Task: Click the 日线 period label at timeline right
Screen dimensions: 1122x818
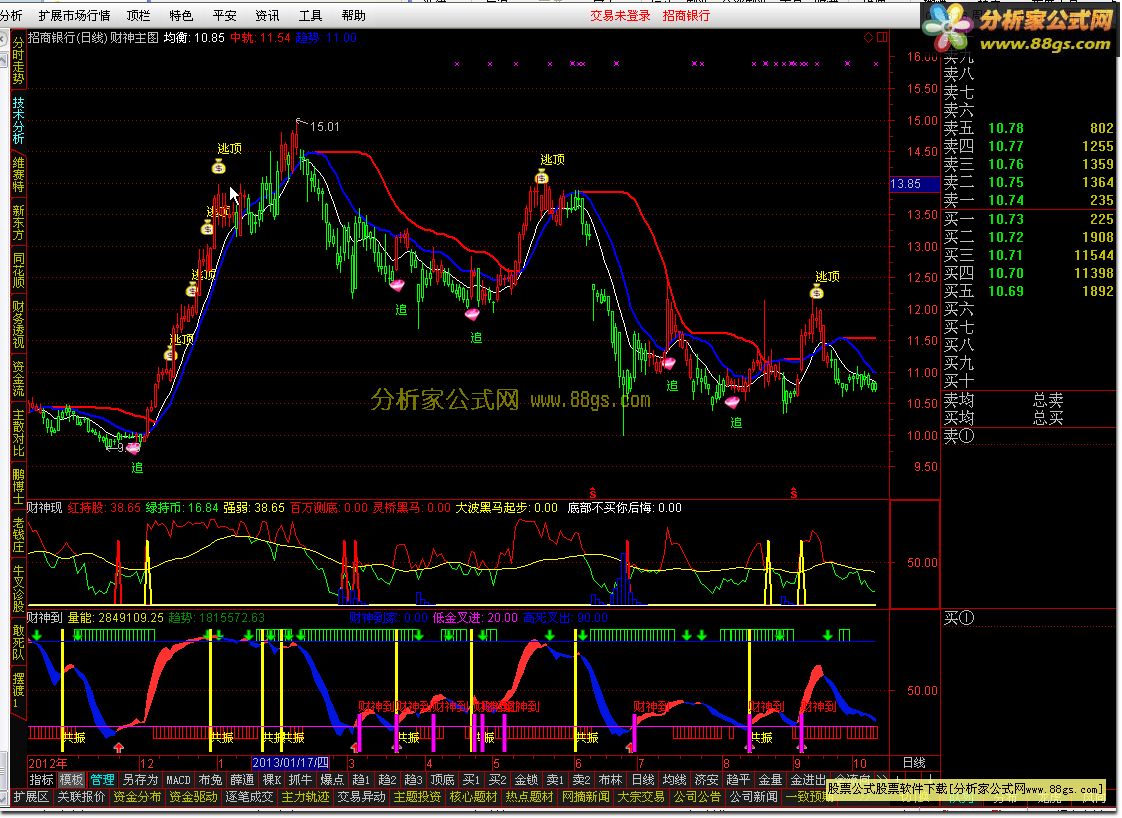Action: click(x=914, y=763)
